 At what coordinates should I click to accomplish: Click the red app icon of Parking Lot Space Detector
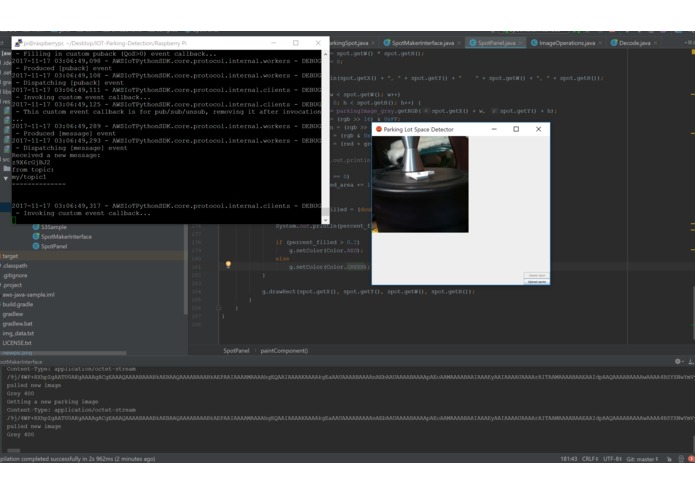coord(379,129)
